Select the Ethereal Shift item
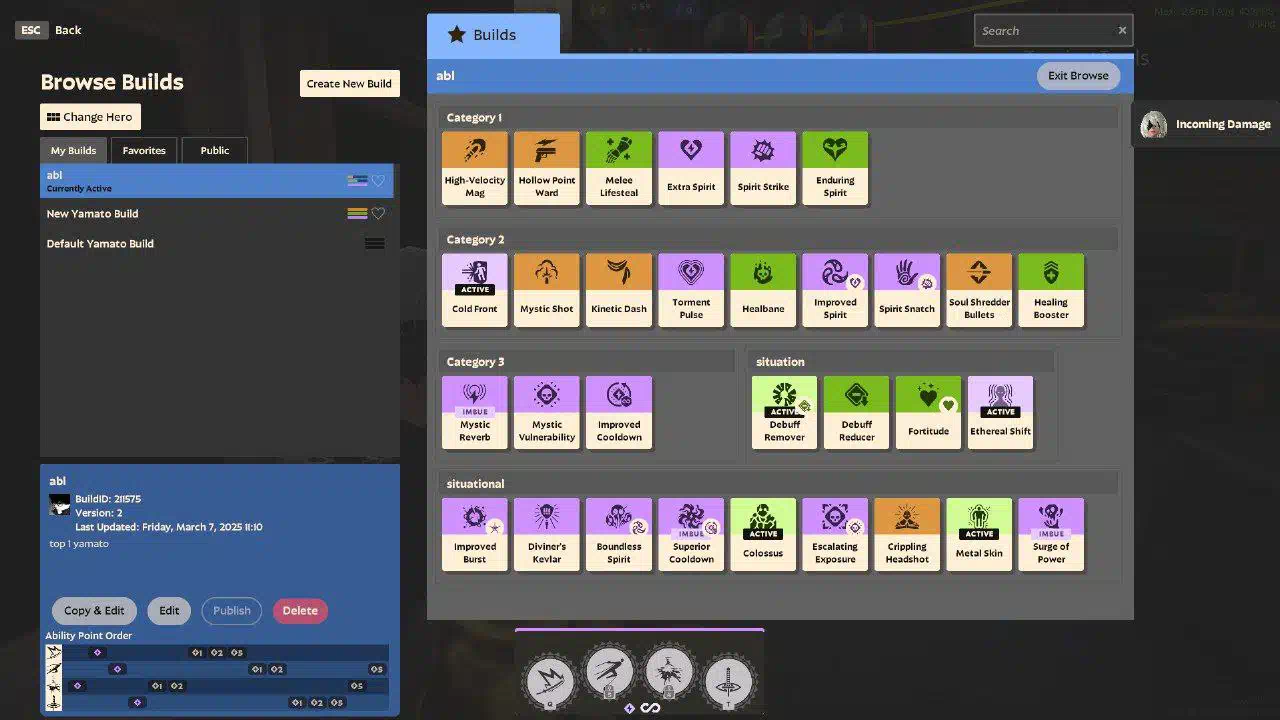The image size is (1280, 720). (1000, 412)
